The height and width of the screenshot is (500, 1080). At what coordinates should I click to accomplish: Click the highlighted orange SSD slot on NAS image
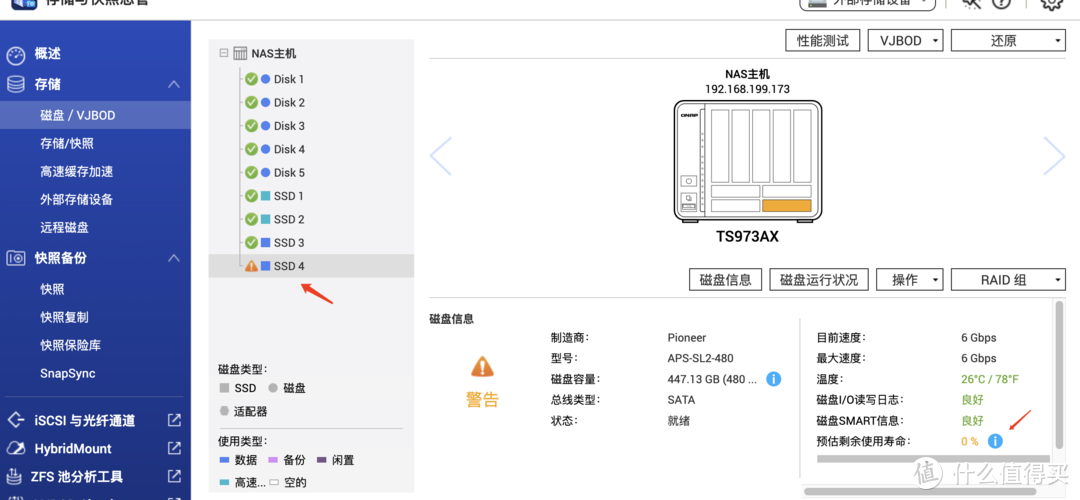tap(787, 205)
